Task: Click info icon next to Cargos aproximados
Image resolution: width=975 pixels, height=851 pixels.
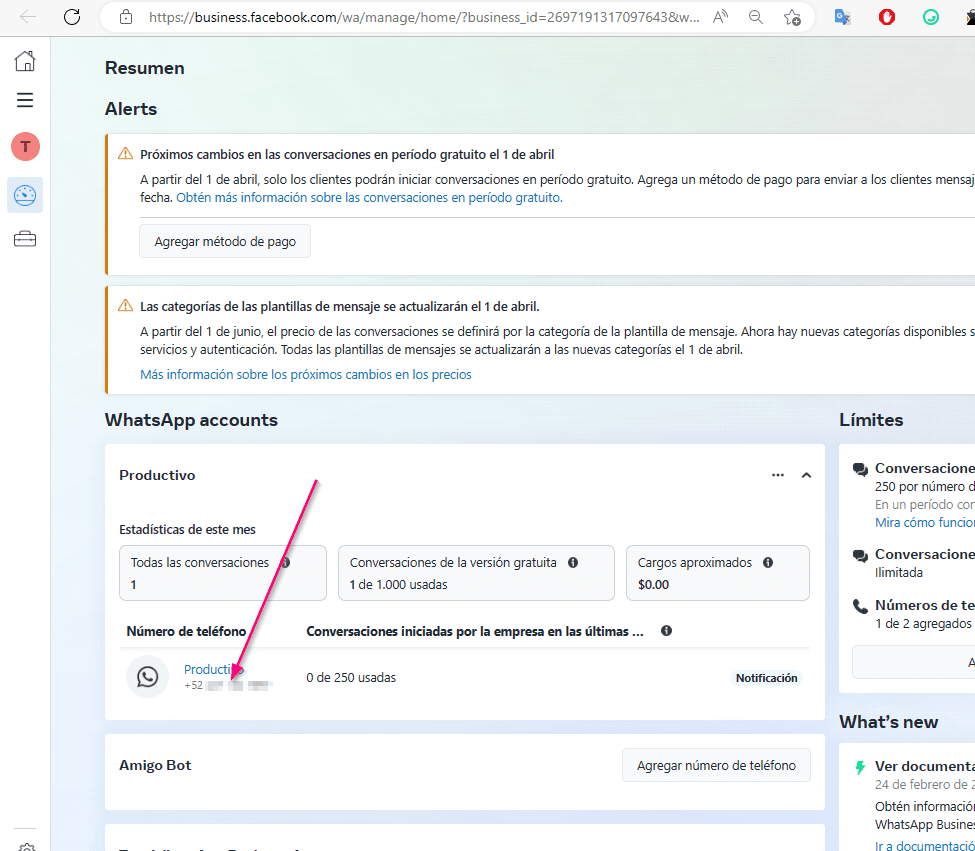Action: (x=768, y=563)
